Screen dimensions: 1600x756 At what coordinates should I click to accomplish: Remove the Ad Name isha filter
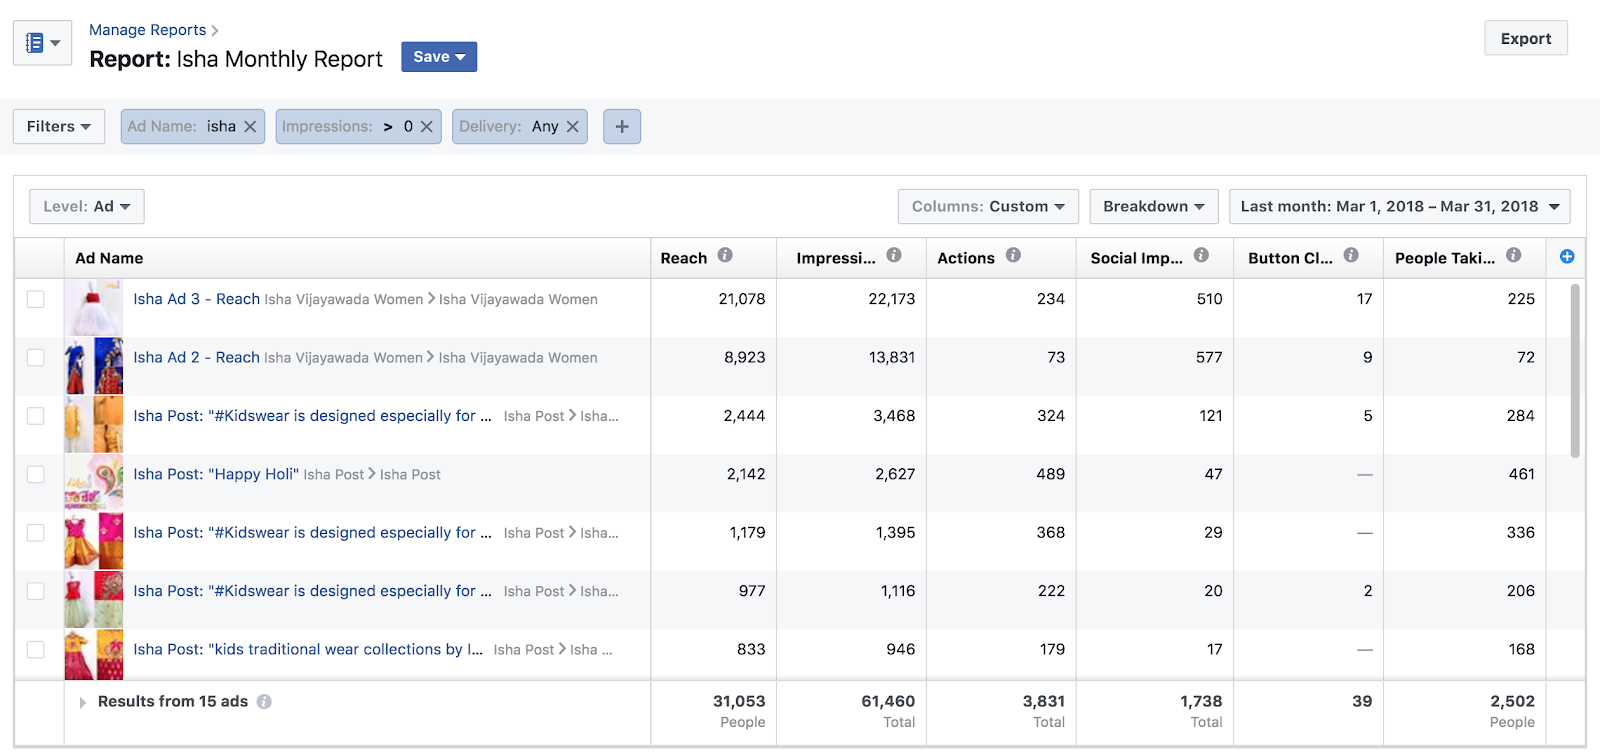point(250,127)
